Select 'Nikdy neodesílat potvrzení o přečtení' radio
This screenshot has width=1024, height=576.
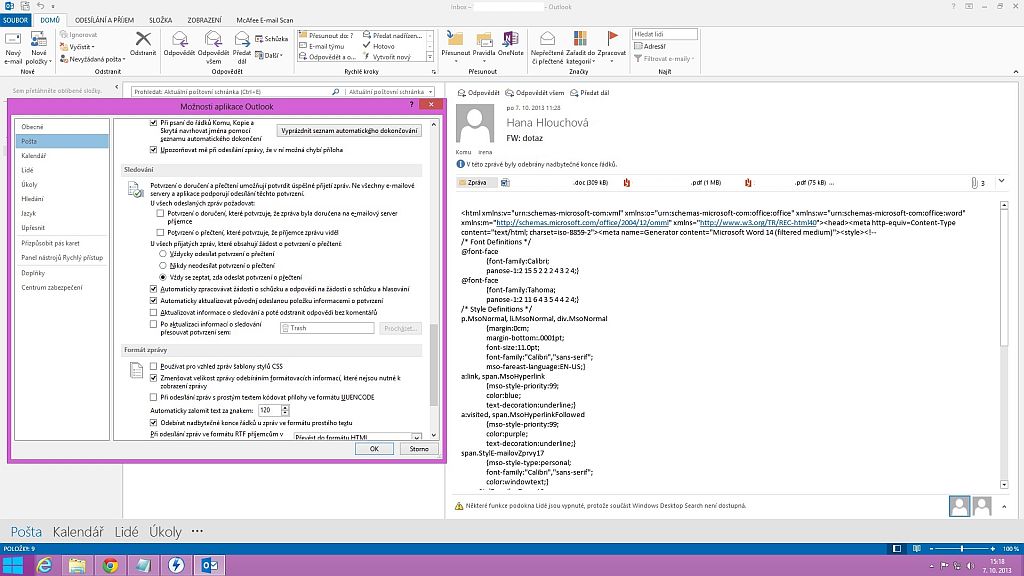163,265
